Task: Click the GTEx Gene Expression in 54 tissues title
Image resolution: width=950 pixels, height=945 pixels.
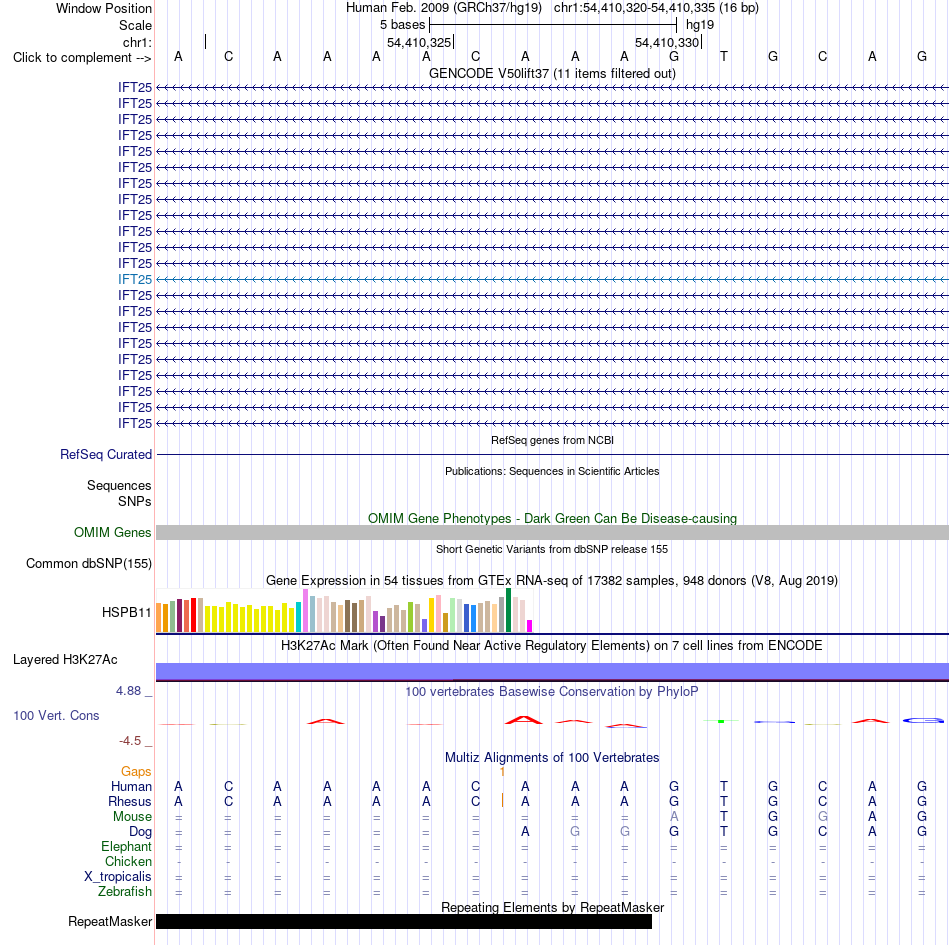Action: click(x=552, y=580)
